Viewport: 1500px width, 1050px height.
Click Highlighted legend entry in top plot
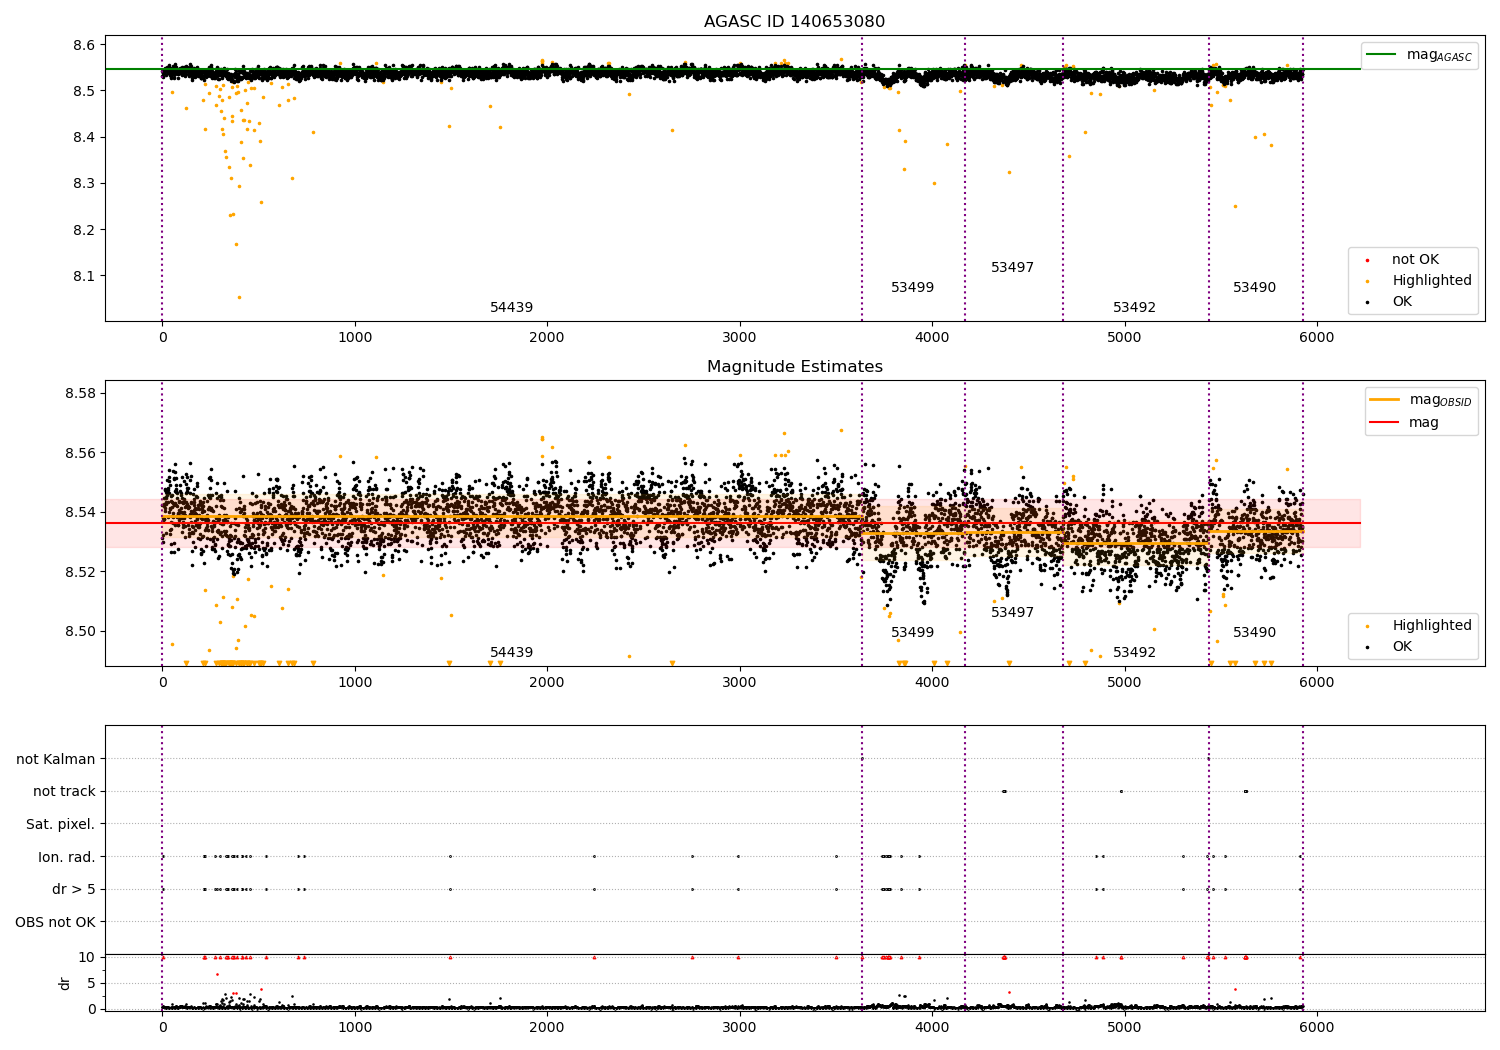[x=1432, y=281]
